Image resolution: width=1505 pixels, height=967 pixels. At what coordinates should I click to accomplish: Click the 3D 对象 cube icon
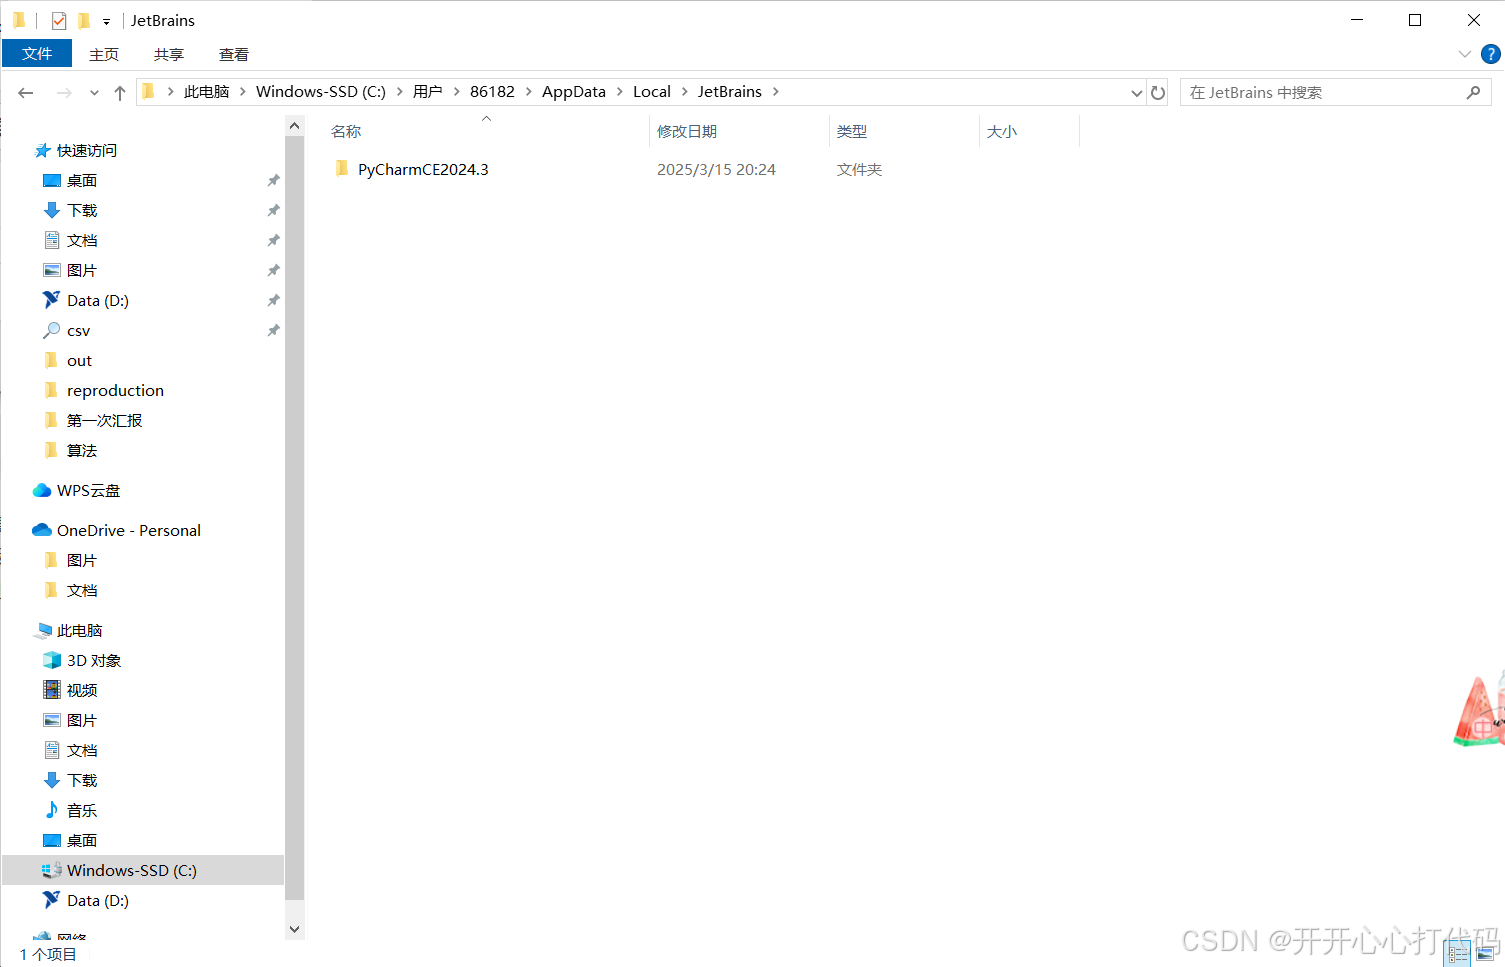52,660
